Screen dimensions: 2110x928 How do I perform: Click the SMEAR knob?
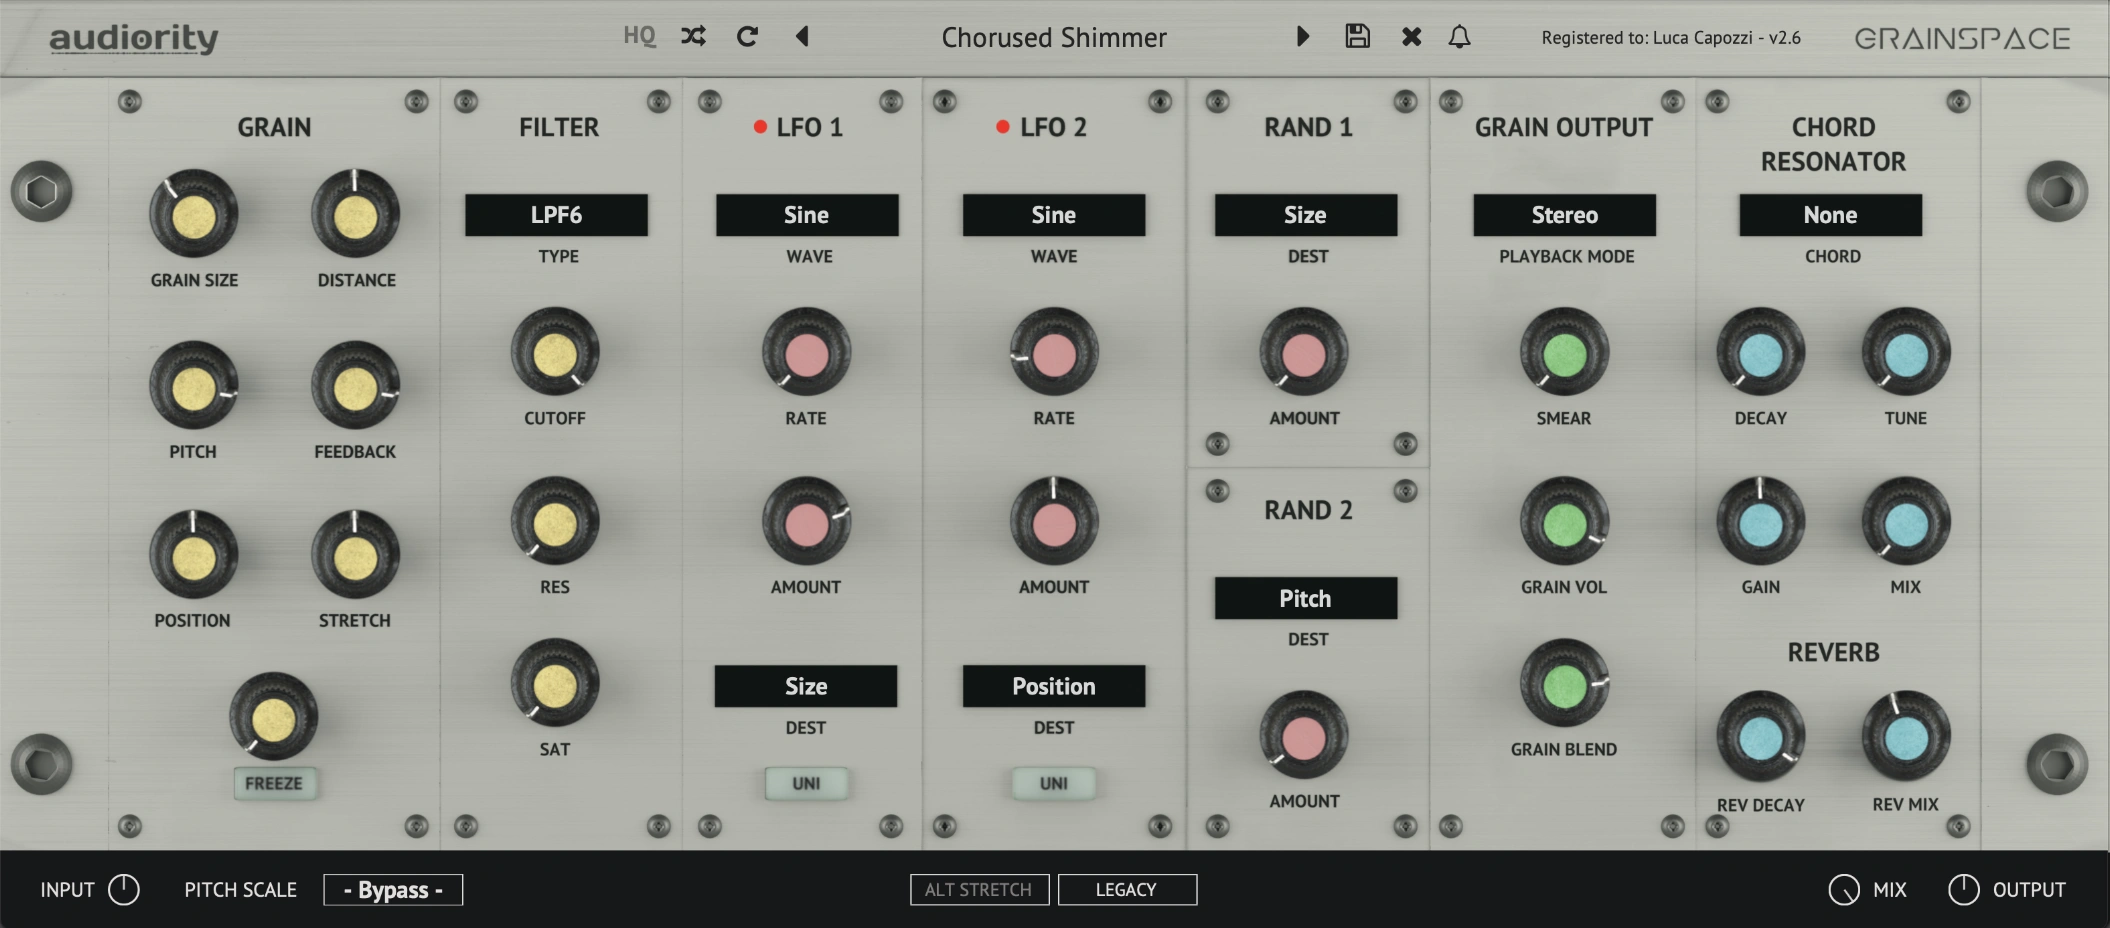[1564, 352]
